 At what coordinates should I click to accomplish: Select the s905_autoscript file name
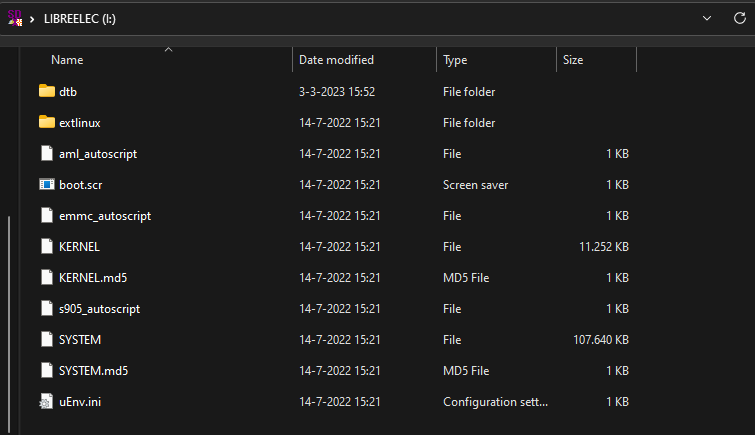tap(99, 308)
